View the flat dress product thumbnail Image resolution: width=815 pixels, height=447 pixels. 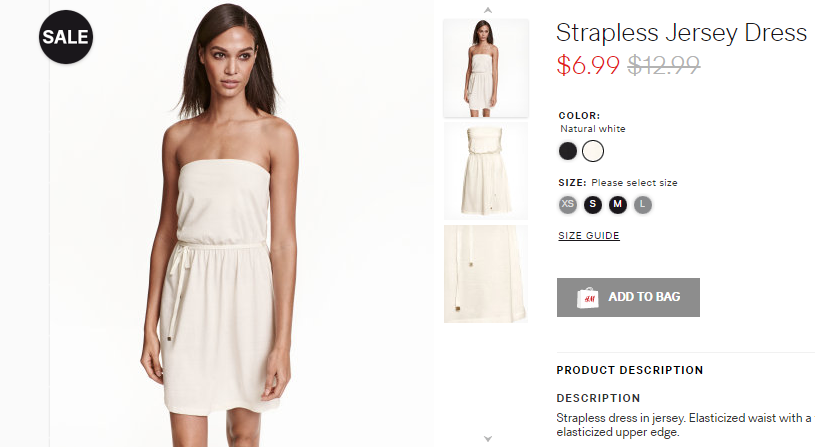(485, 170)
